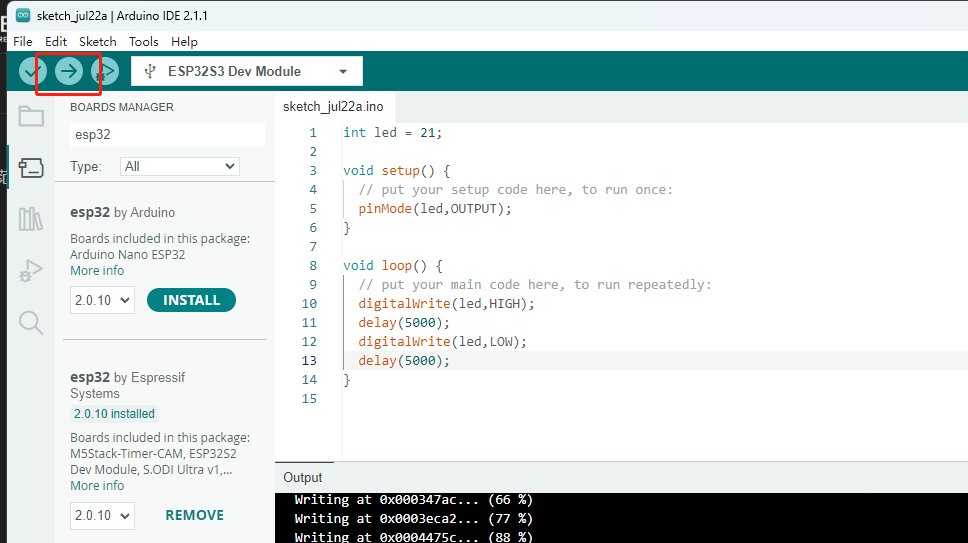Click output line 'Writing at 0x000347ac... (66 %)'
The height and width of the screenshot is (543, 968).
(414, 500)
